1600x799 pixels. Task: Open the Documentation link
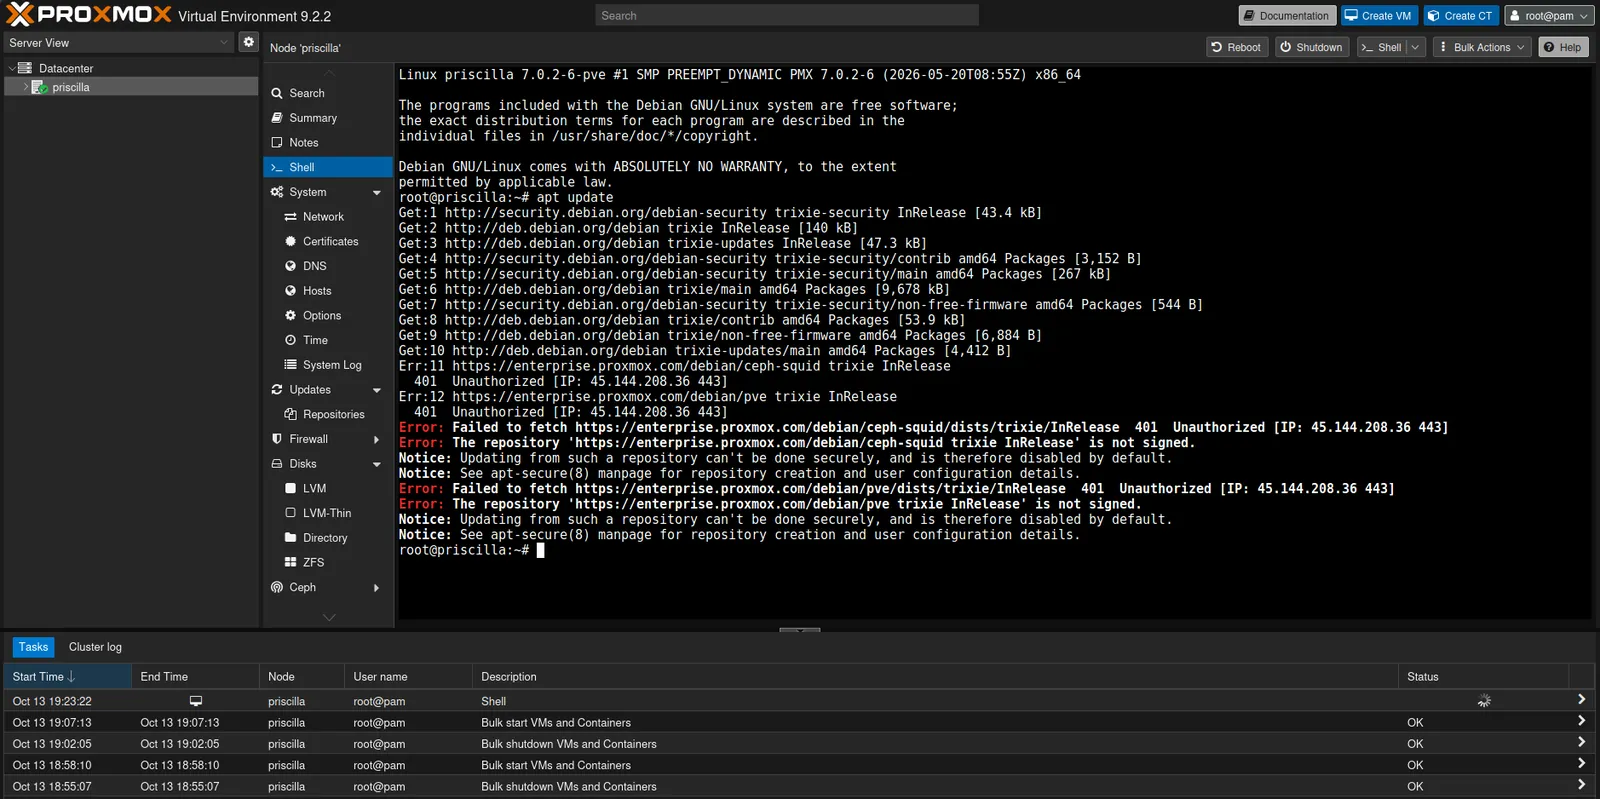click(1287, 15)
